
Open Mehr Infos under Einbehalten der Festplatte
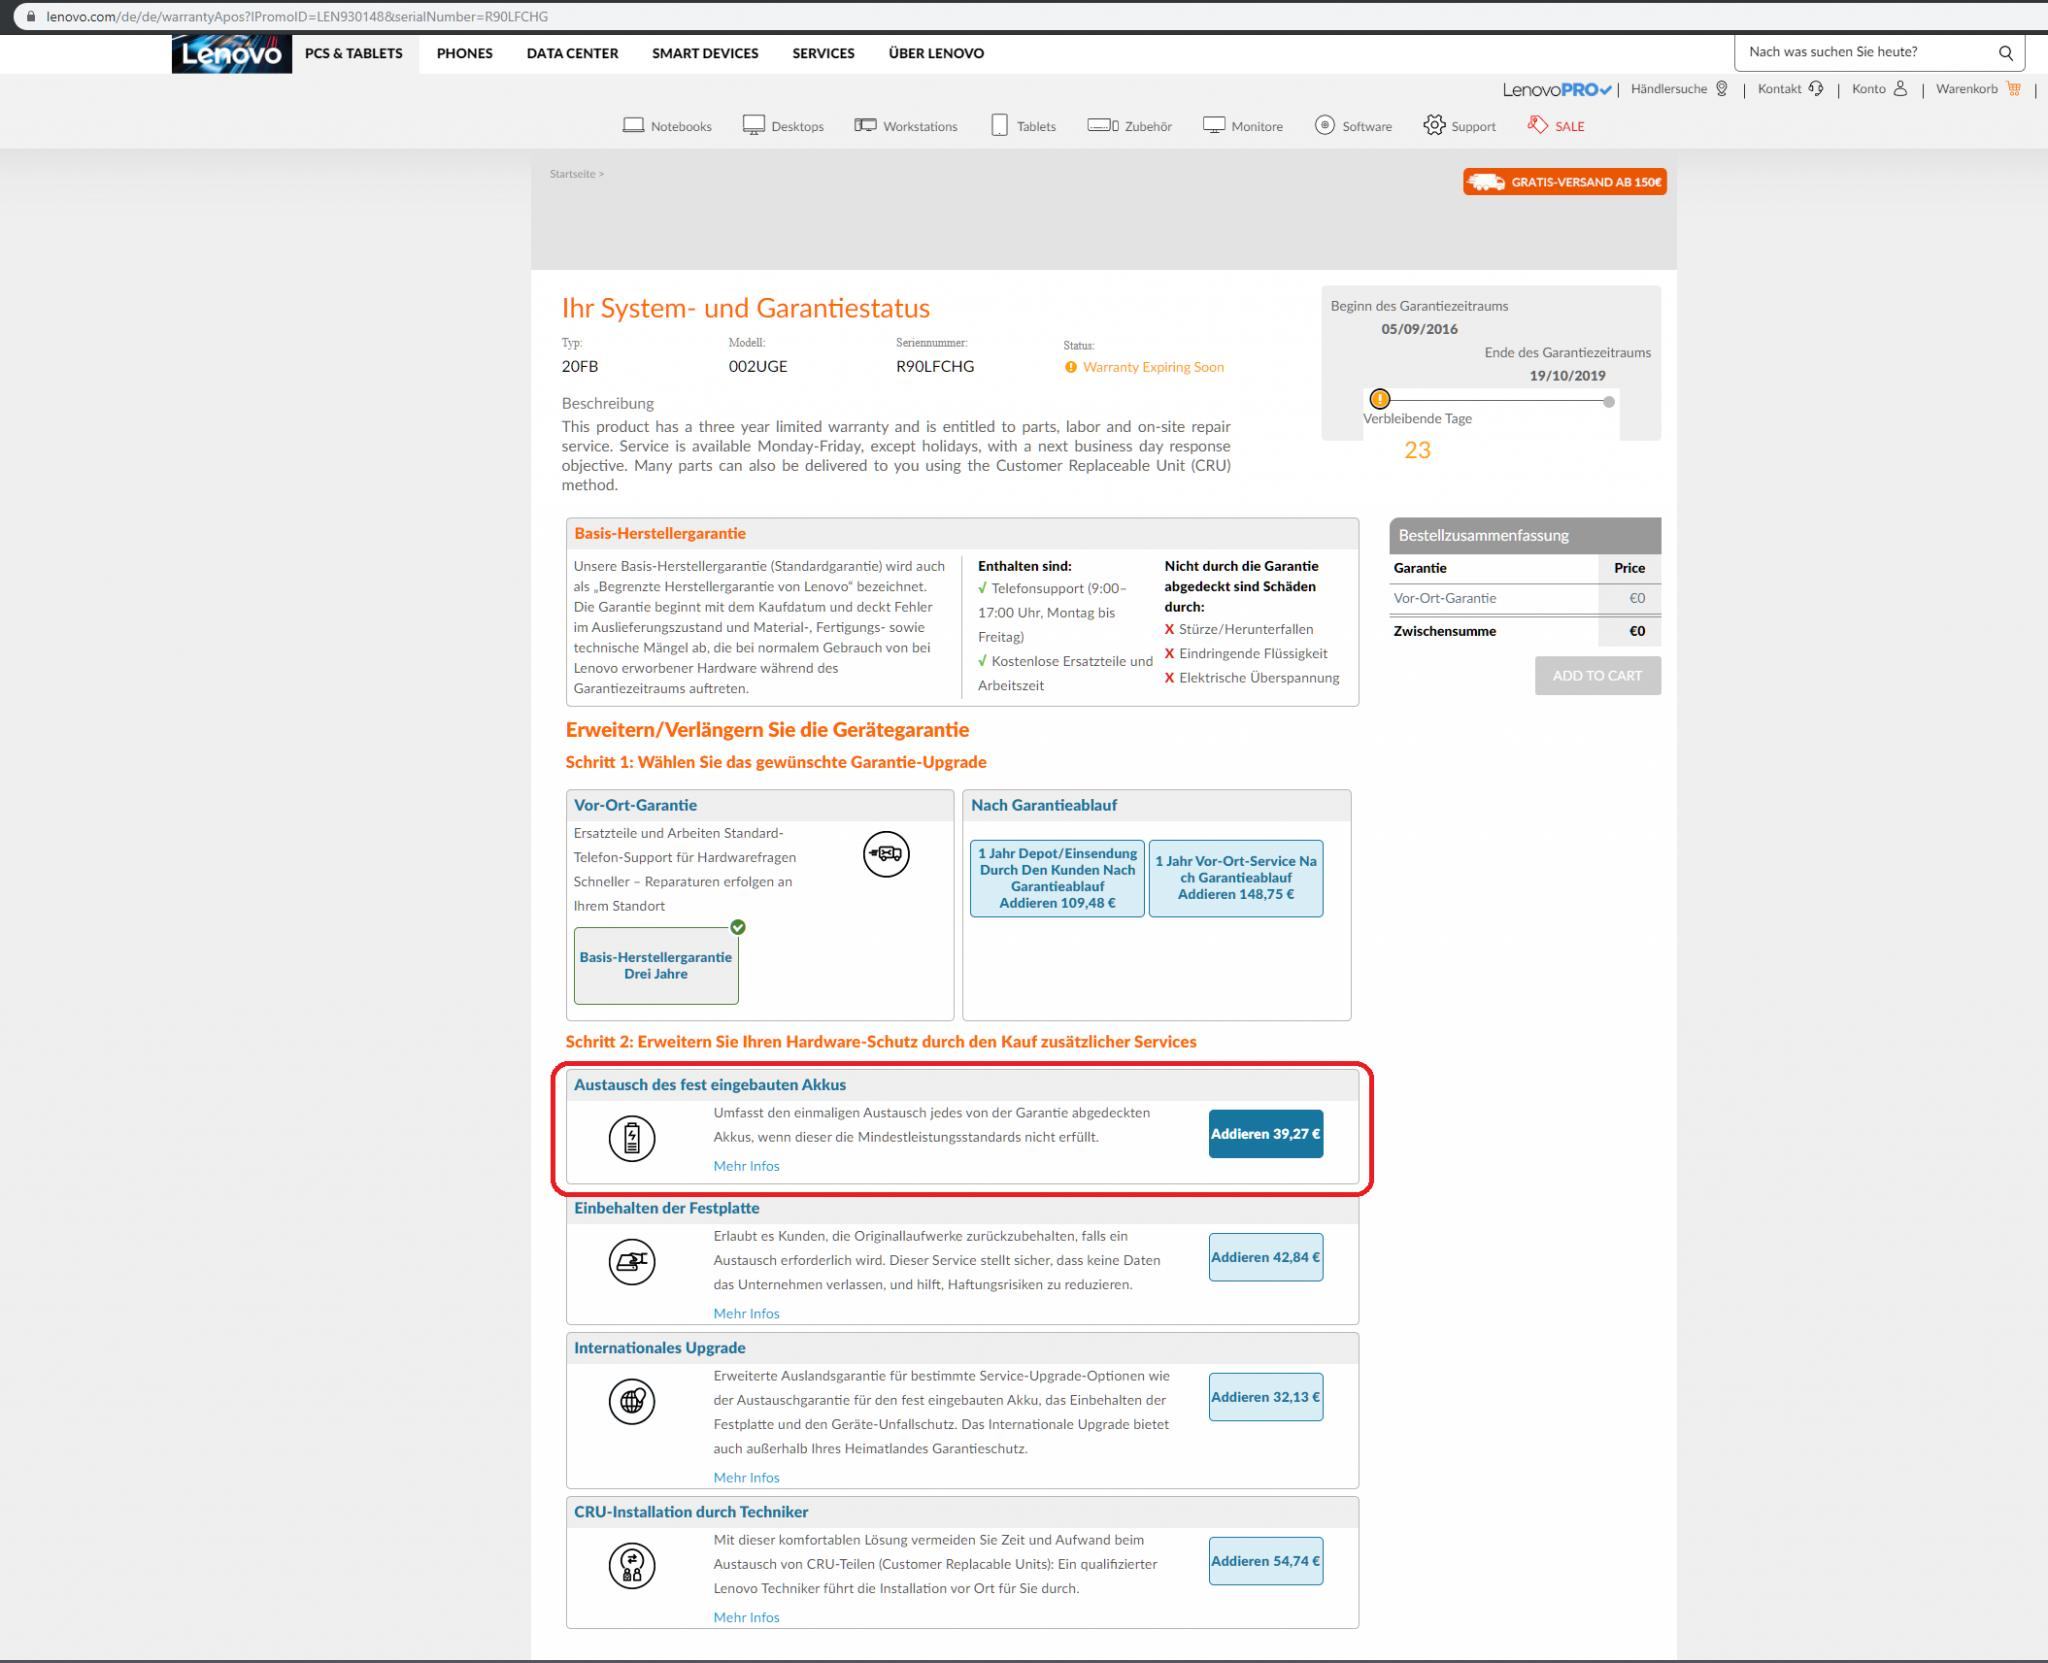(x=746, y=1313)
